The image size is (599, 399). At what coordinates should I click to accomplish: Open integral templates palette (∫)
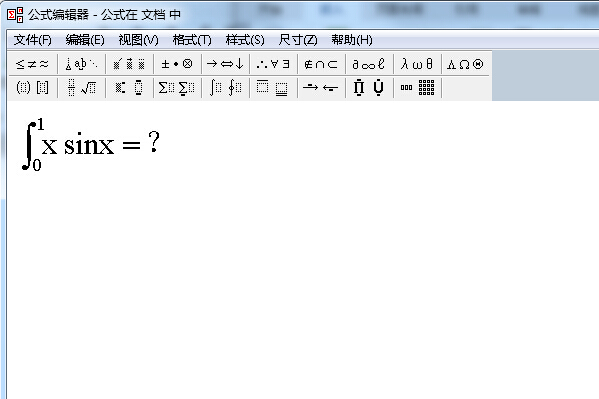[x=225, y=88]
